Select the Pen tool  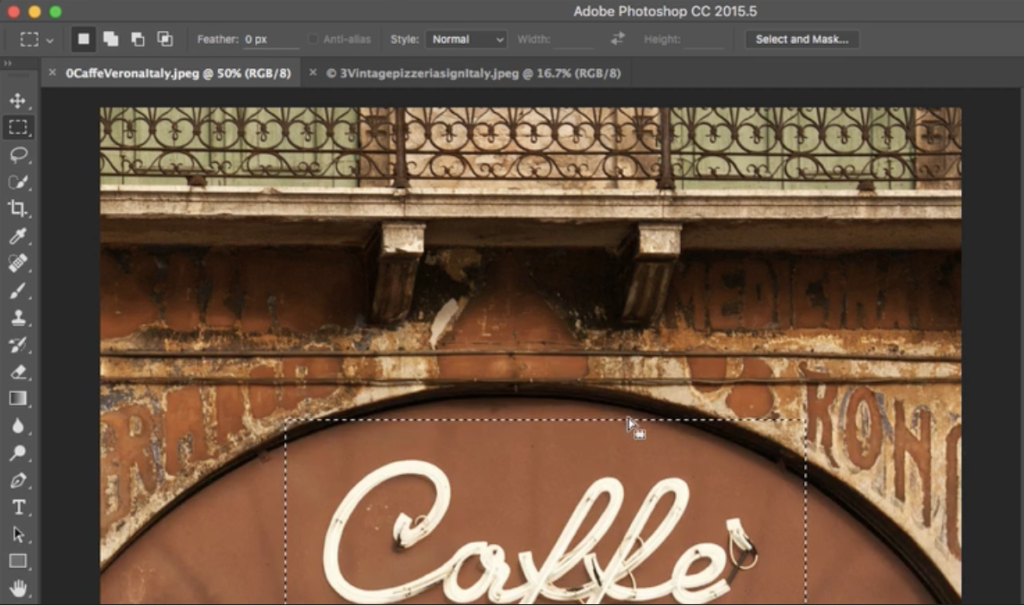tap(18, 480)
